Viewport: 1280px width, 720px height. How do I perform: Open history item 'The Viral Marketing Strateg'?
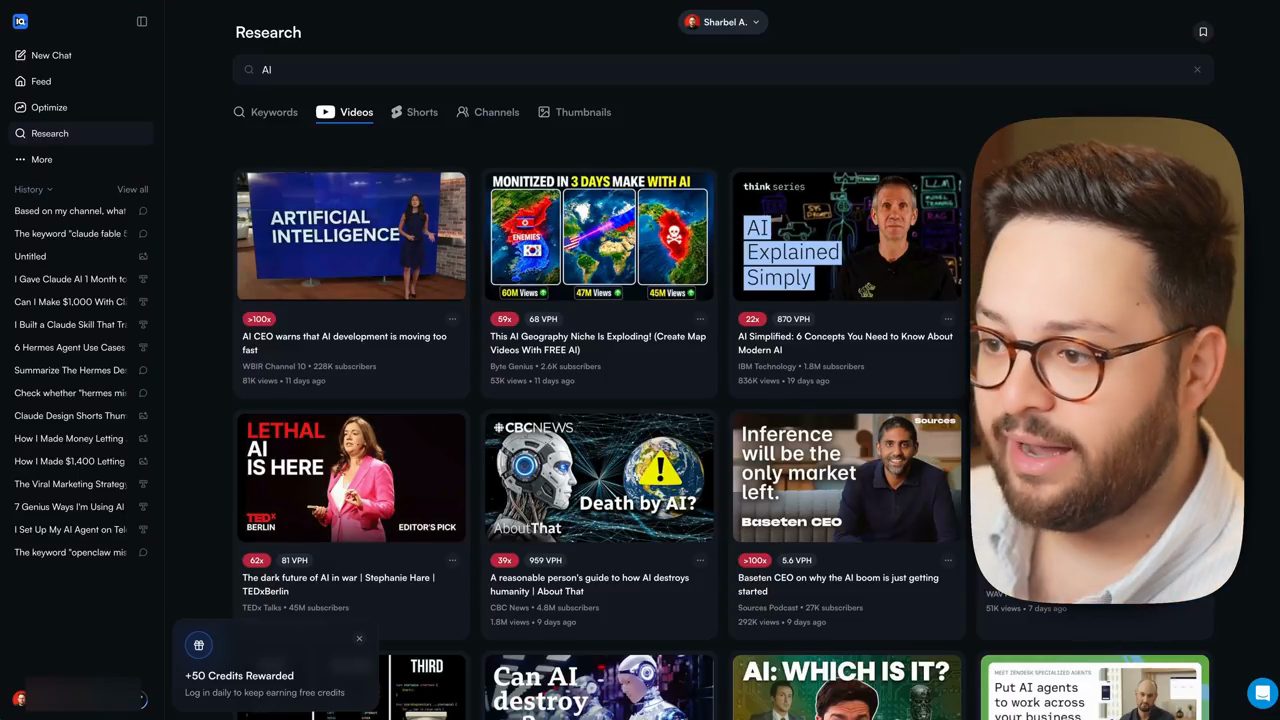[70, 484]
